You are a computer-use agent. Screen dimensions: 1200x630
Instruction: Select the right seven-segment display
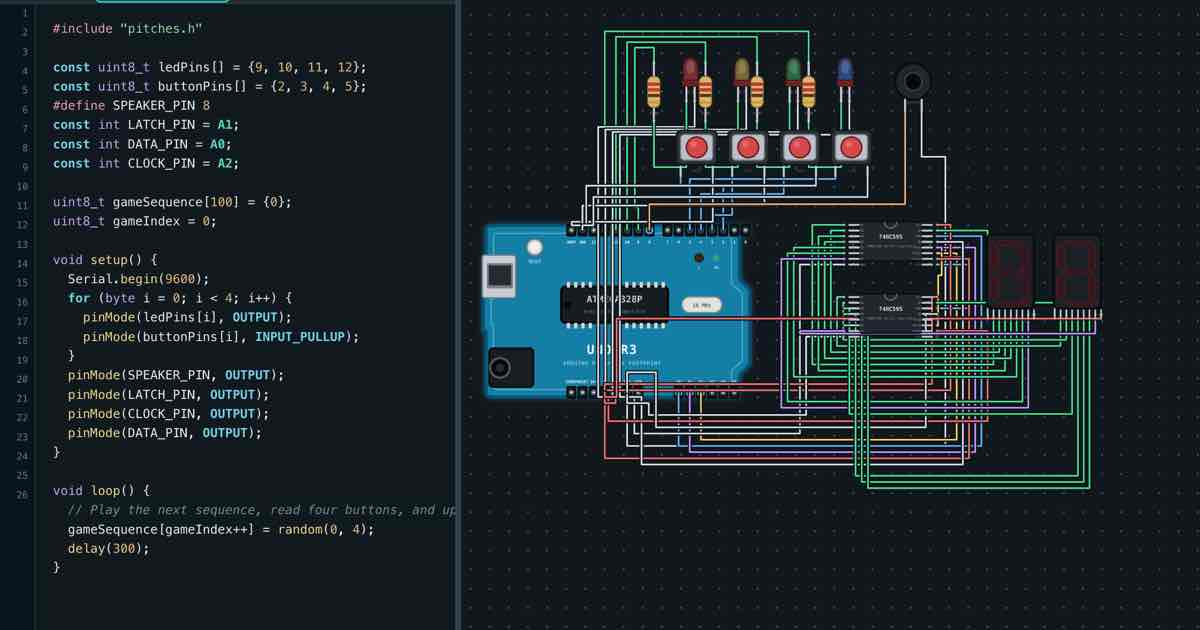pos(1077,271)
